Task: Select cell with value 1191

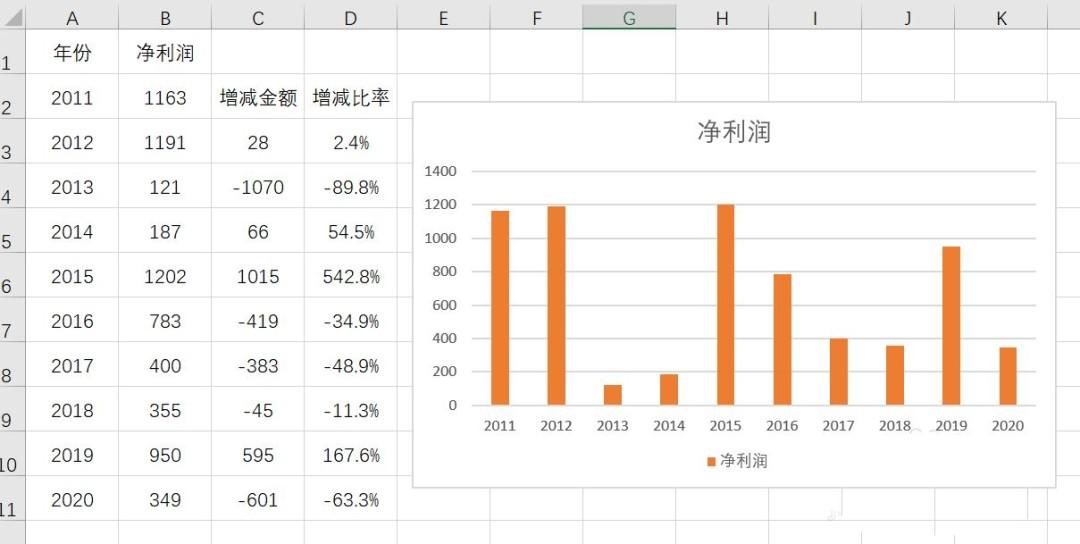Action: pos(165,143)
